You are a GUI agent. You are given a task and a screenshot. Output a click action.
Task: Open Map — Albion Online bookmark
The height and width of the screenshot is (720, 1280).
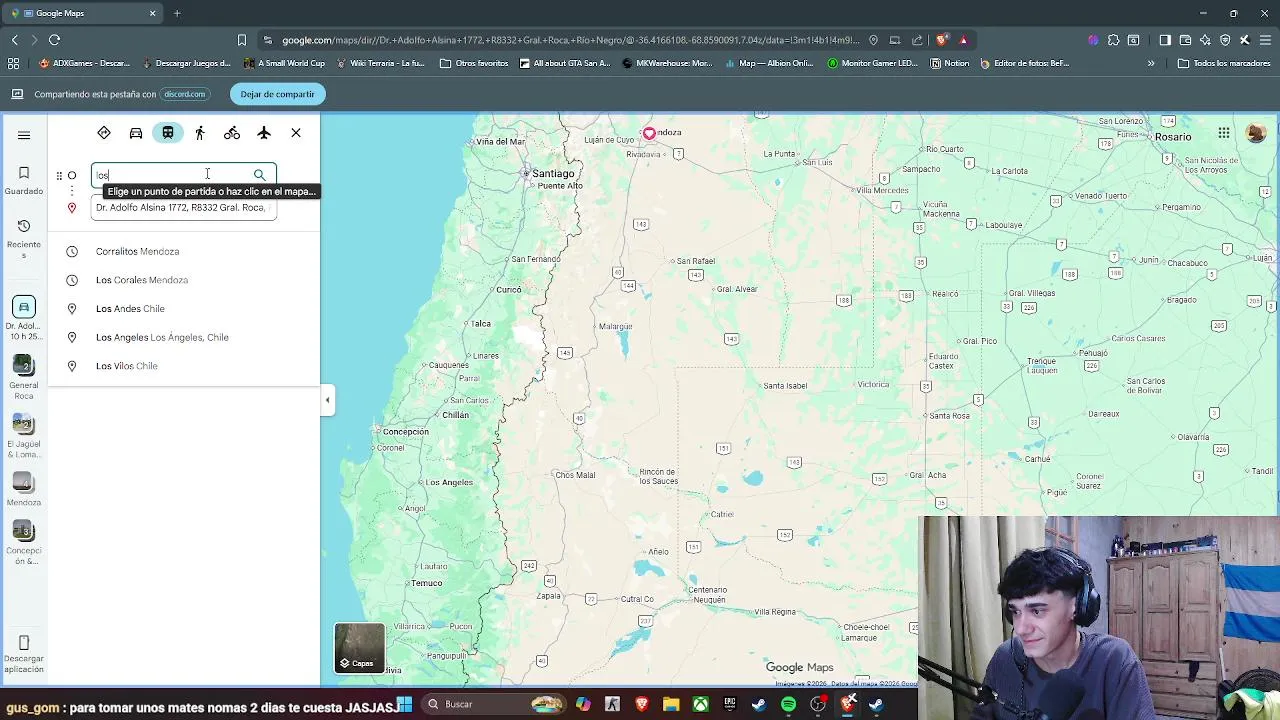coord(769,63)
